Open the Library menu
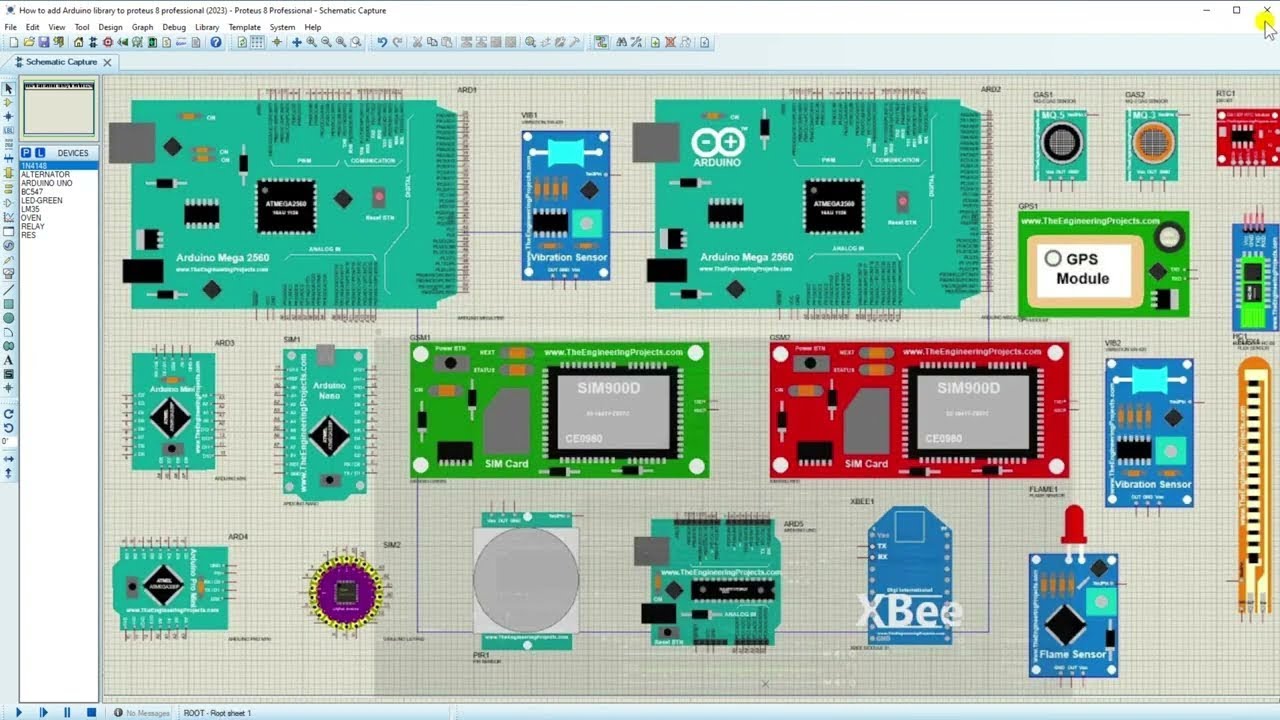 (207, 27)
